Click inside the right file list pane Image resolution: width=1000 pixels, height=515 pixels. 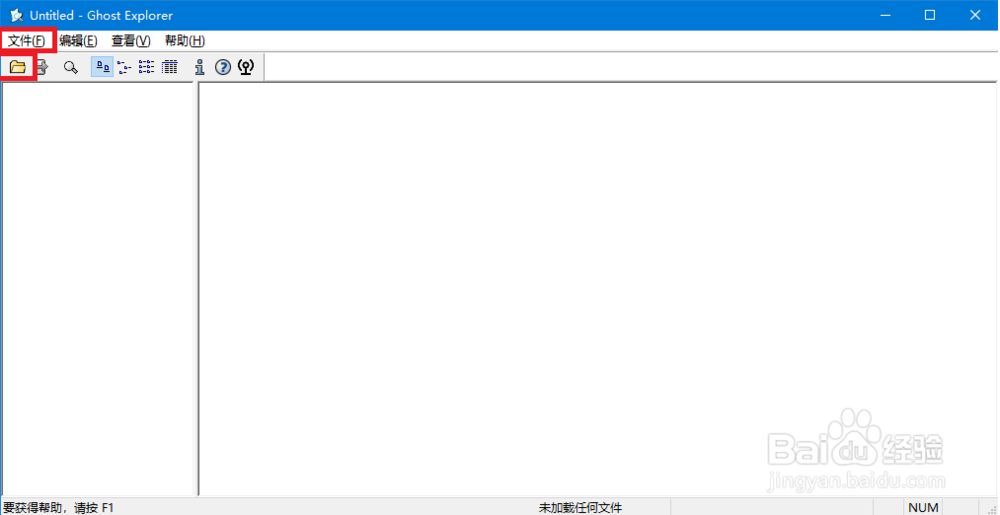(x=598, y=289)
